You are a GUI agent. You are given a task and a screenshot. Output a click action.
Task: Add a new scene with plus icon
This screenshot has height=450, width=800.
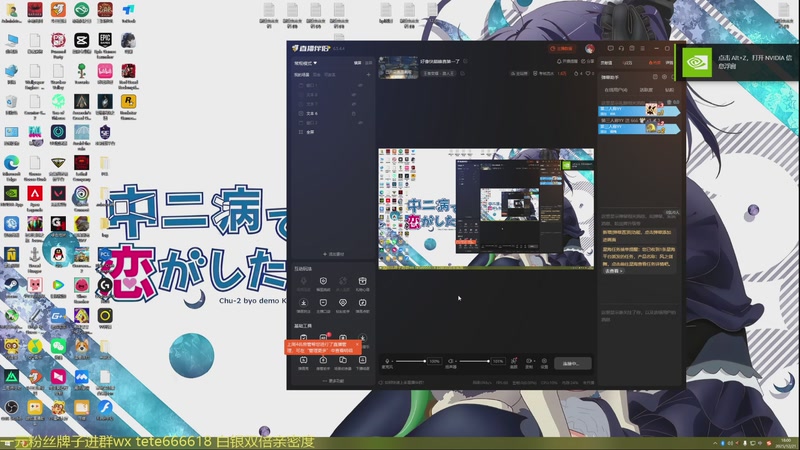tap(368, 74)
